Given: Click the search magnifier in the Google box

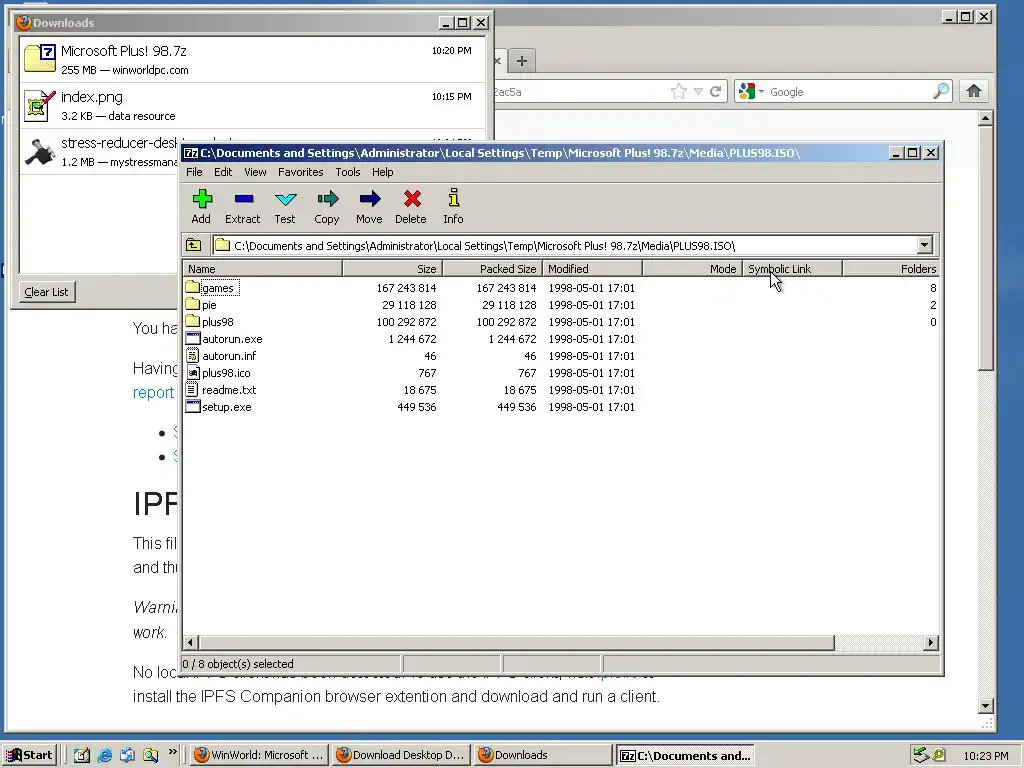Looking at the screenshot, I should [941, 91].
